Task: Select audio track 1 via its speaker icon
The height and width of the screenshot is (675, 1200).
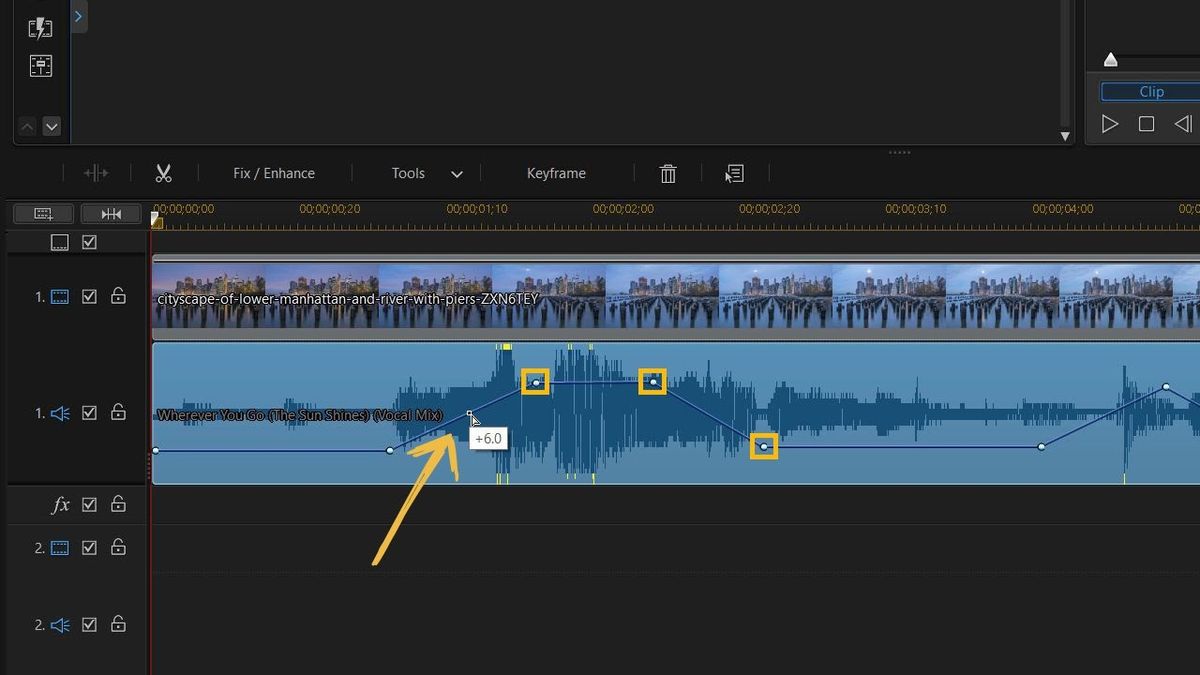Action: click(59, 412)
